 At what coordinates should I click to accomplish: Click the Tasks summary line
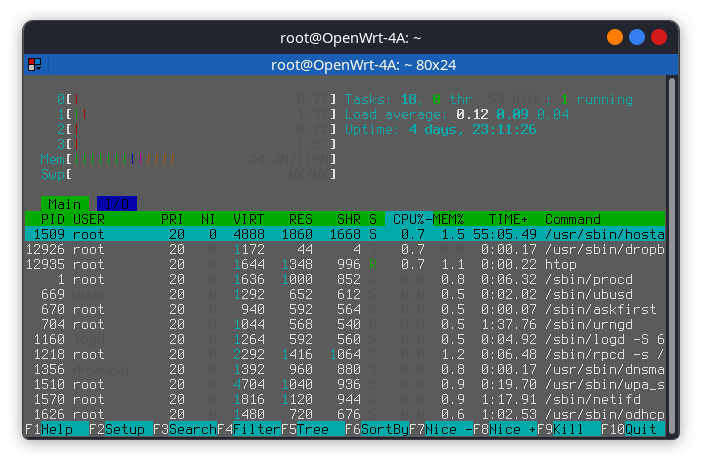(489, 99)
